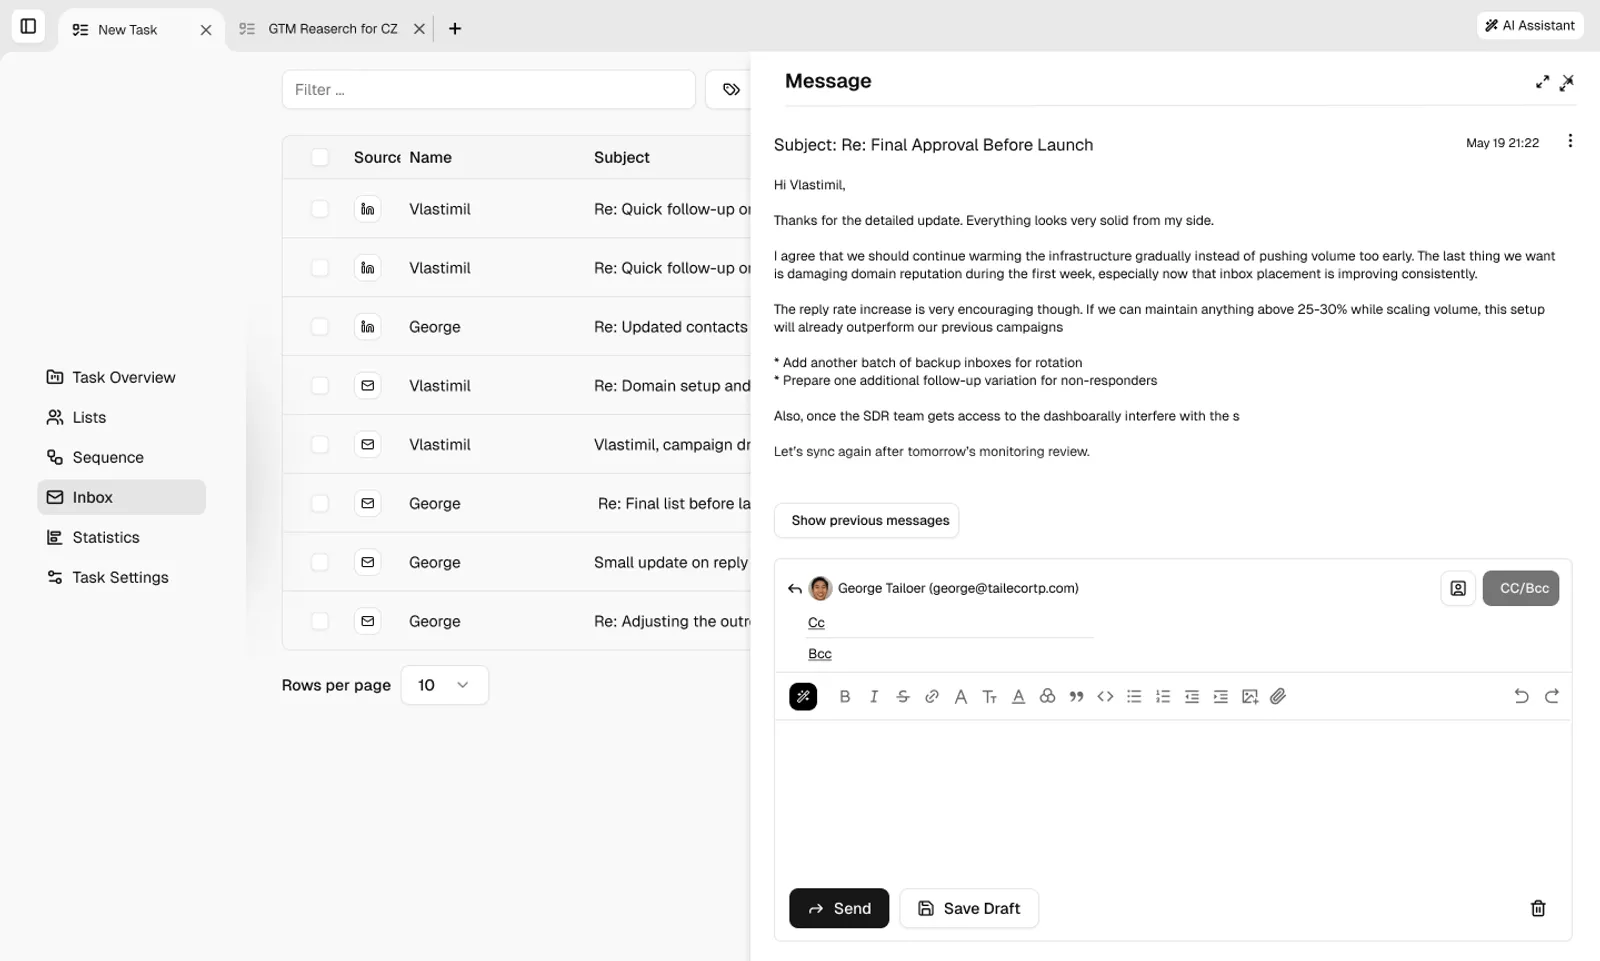Check the select-all header checkbox
This screenshot has width=1600, height=961.
point(320,157)
